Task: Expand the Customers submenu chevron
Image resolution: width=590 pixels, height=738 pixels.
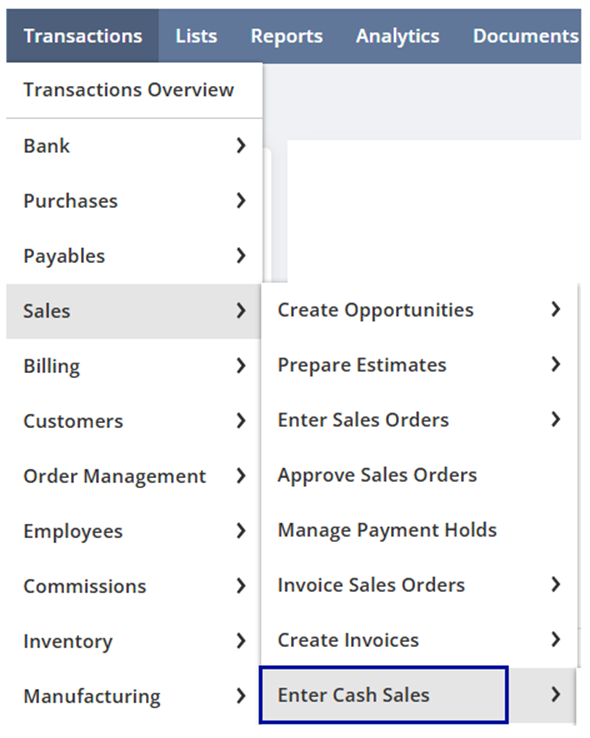Action: tap(241, 421)
